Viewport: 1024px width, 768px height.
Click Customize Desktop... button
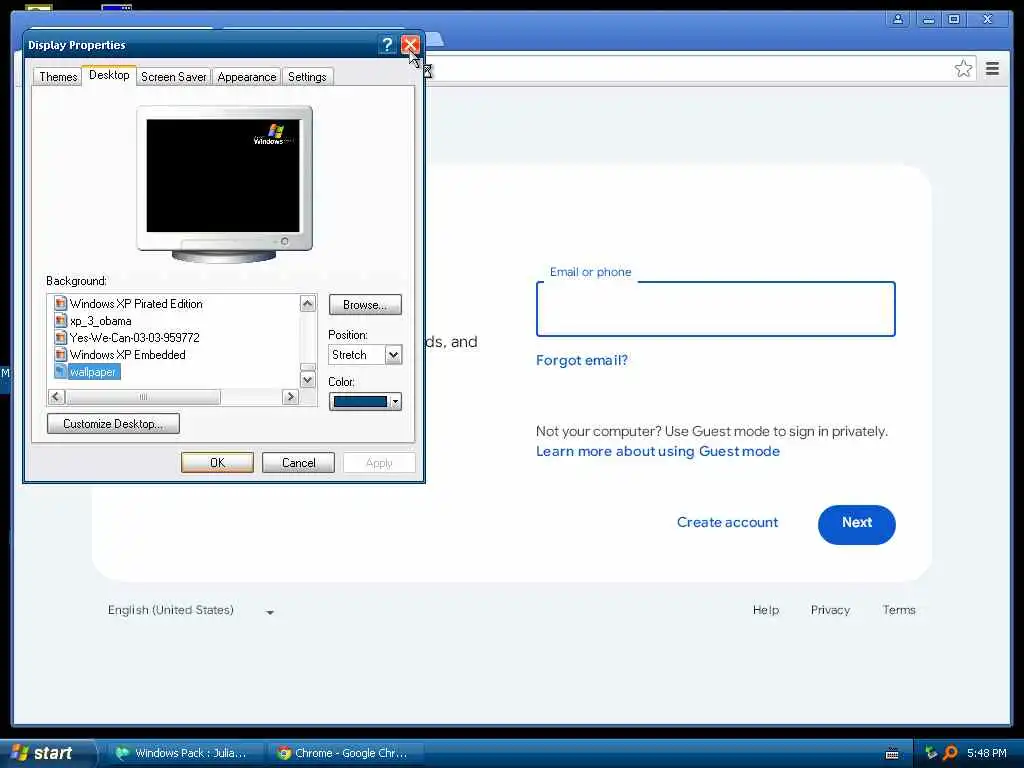(x=113, y=424)
